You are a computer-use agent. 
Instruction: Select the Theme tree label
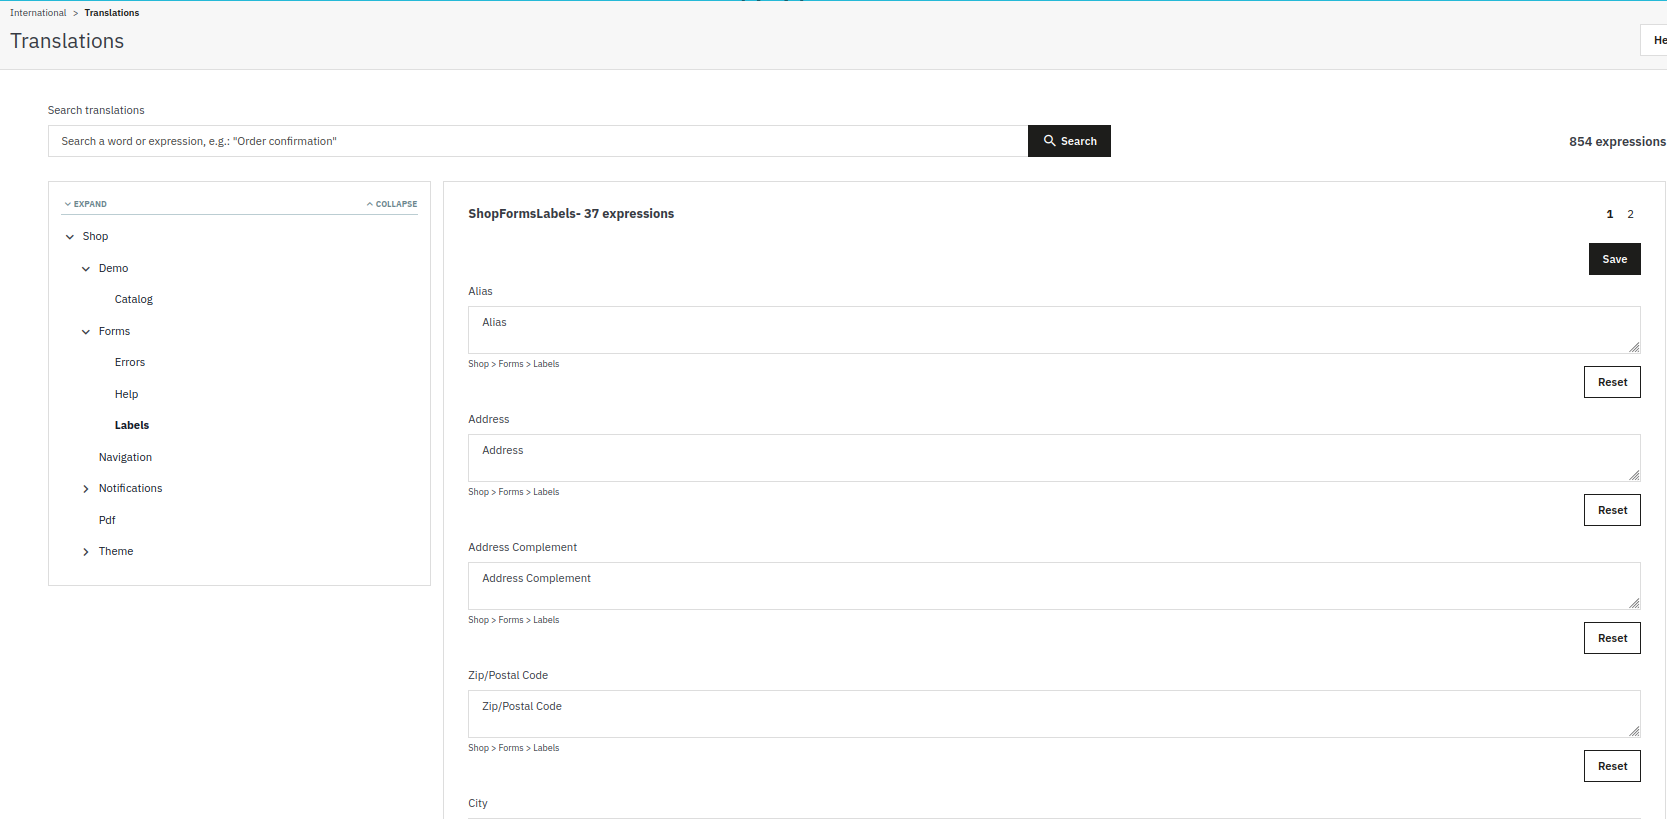(x=116, y=551)
